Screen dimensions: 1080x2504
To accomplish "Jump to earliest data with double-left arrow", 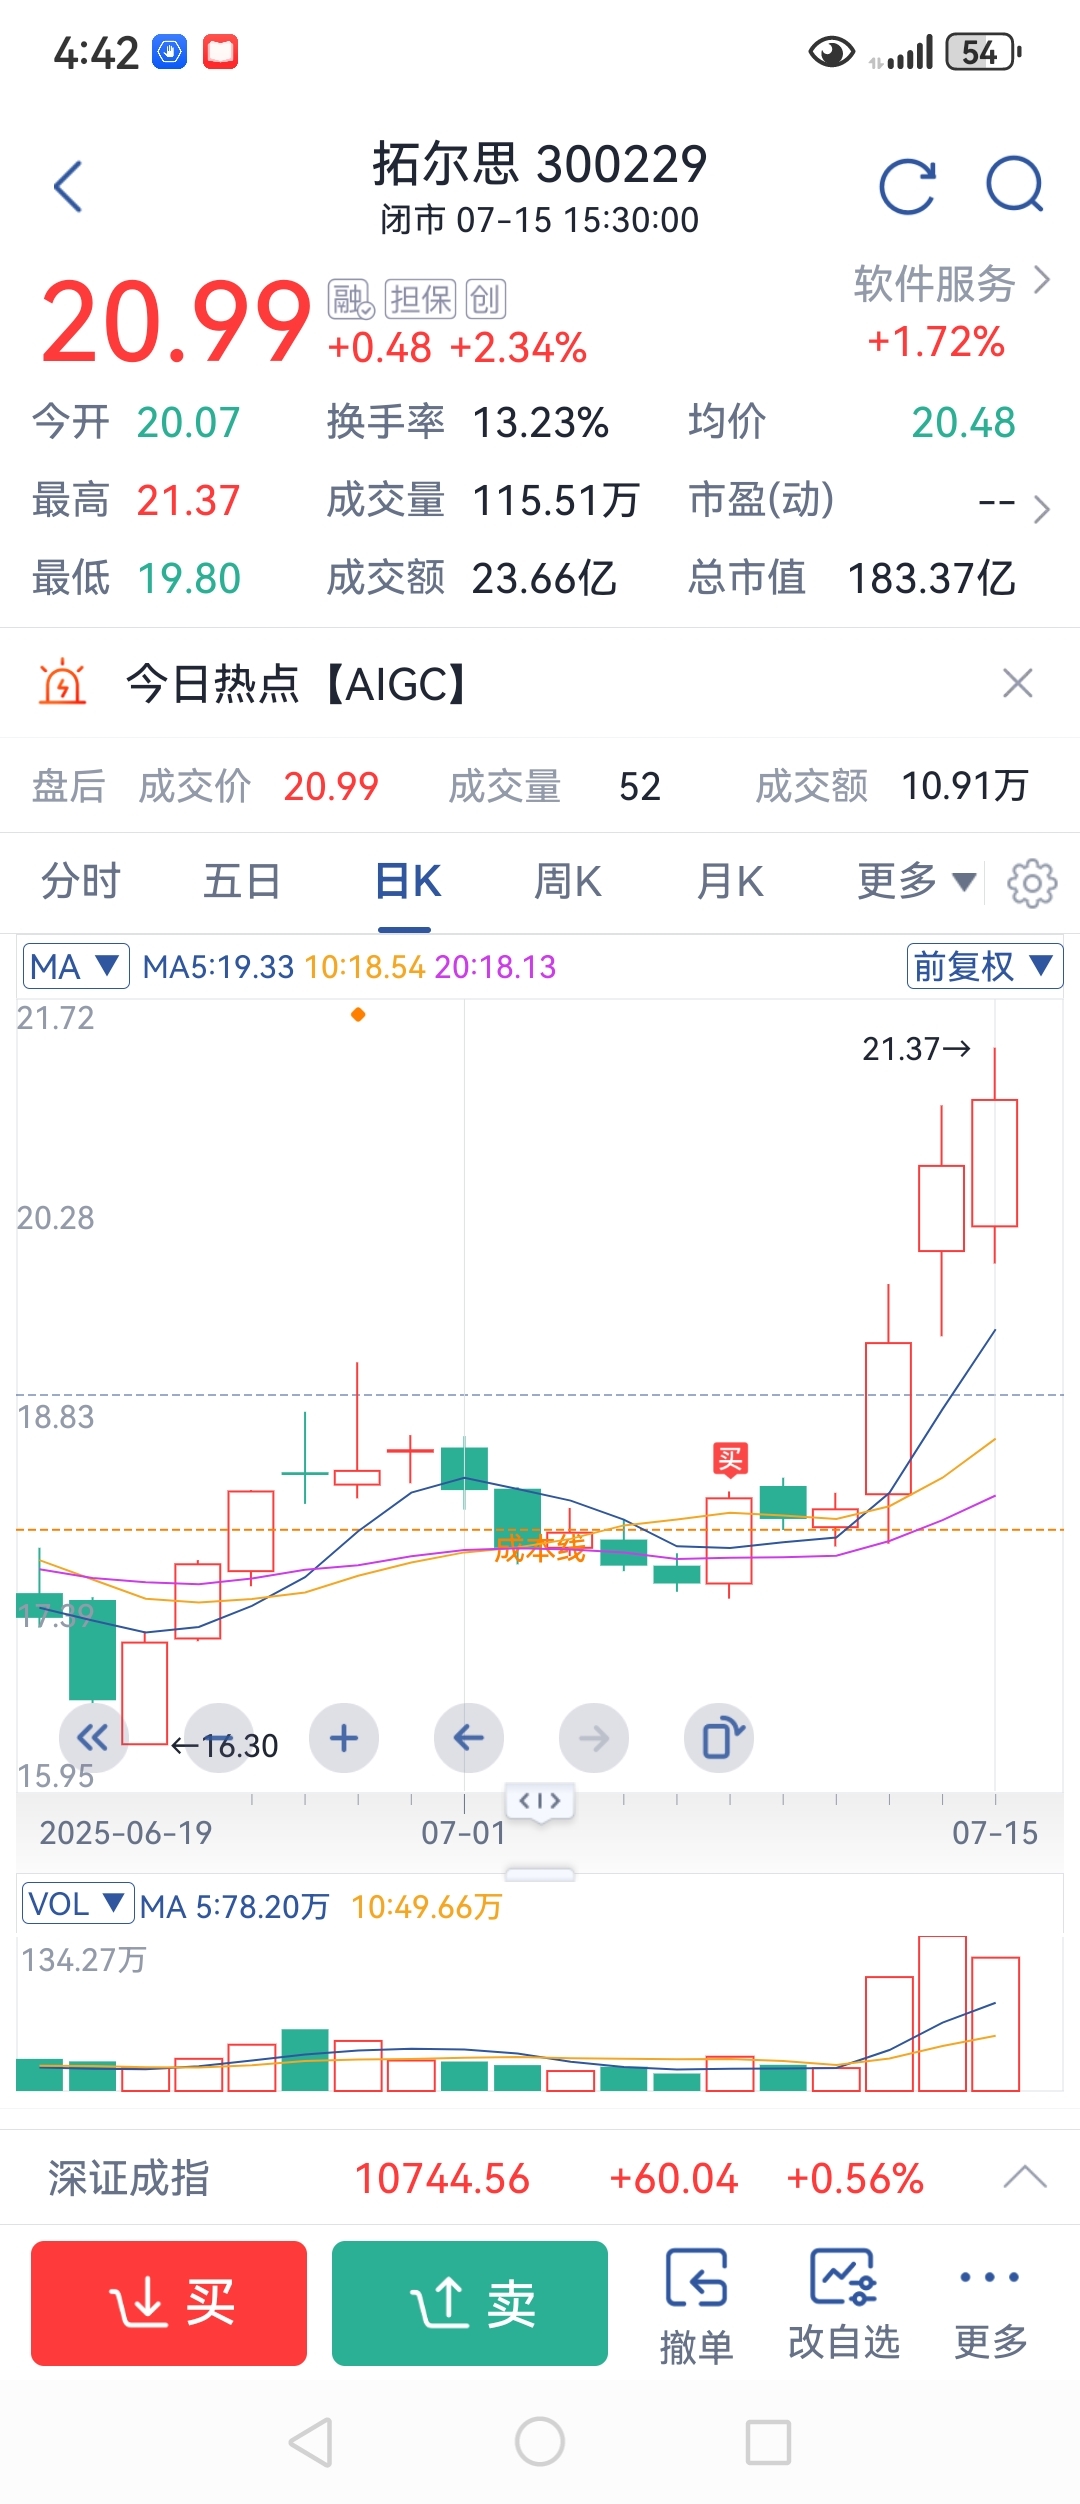I will tap(93, 1738).
